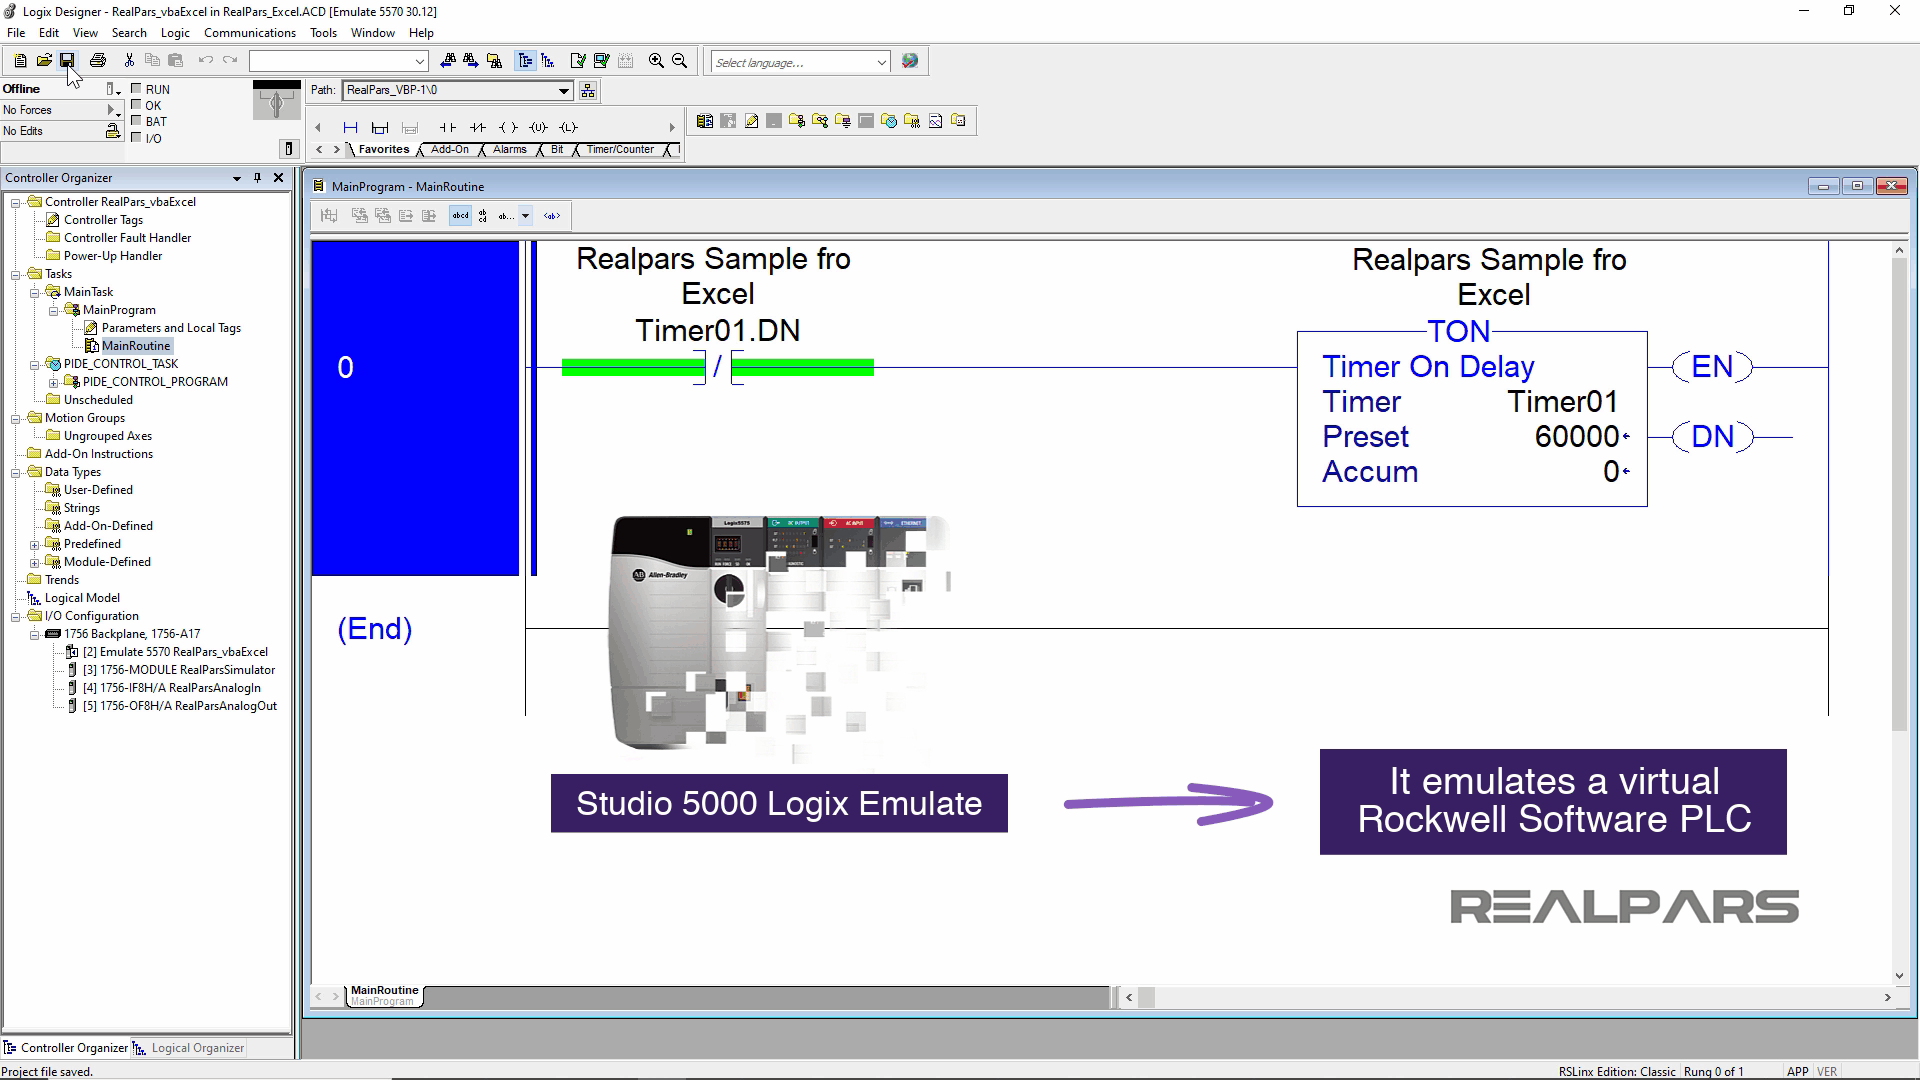Click the Undo button
The height and width of the screenshot is (1080, 1920).
pyautogui.click(x=206, y=60)
